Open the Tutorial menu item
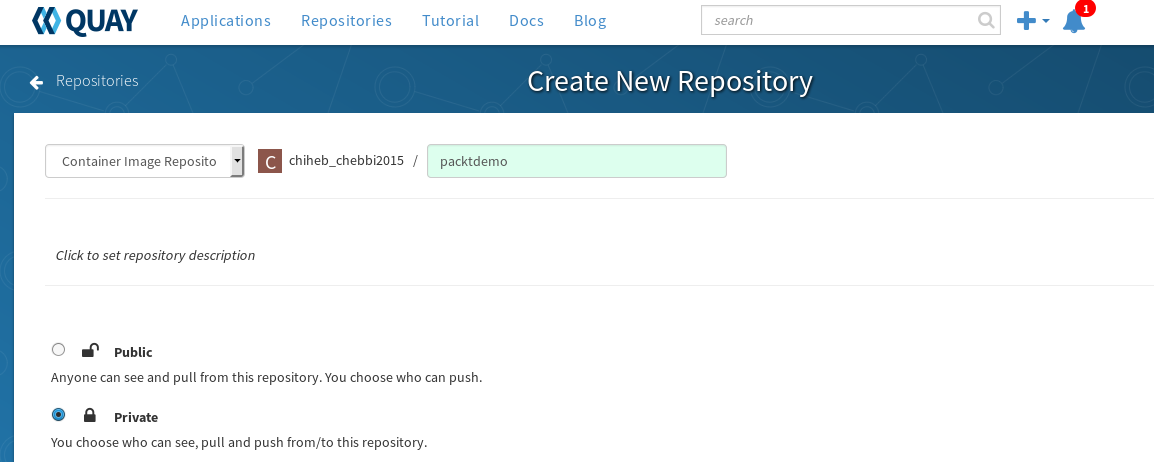Image resolution: width=1154 pixels, height=462 pixels. click(x=450, y=21)
